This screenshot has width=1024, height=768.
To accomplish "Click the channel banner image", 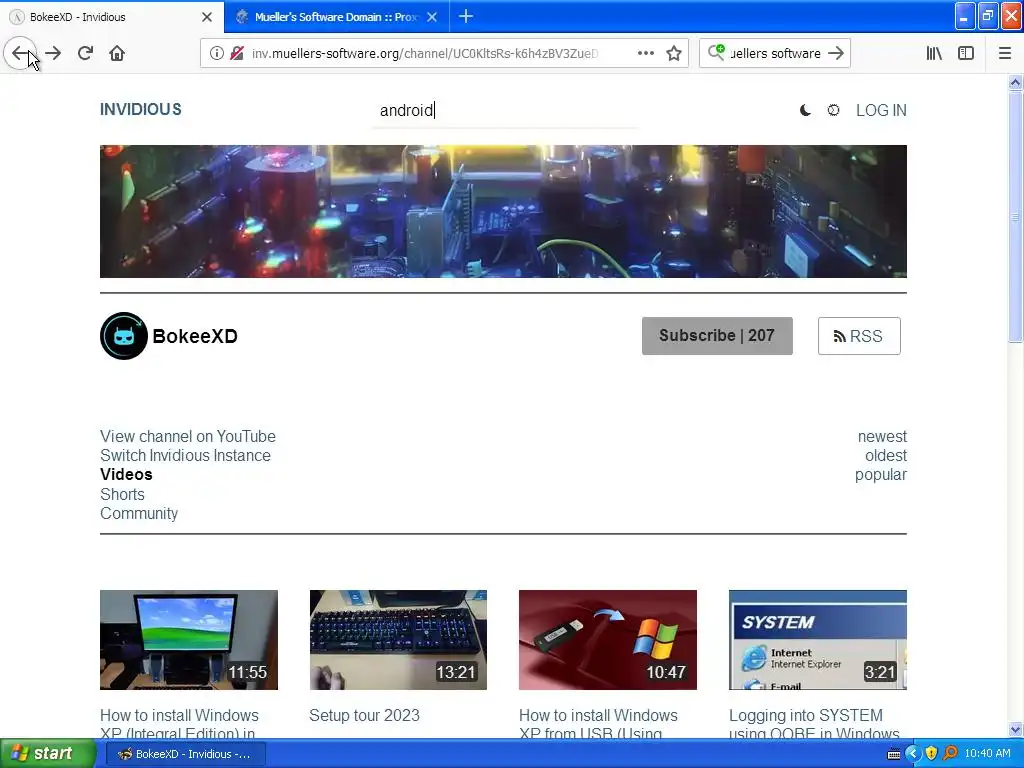I will click(x=503, y=211).
